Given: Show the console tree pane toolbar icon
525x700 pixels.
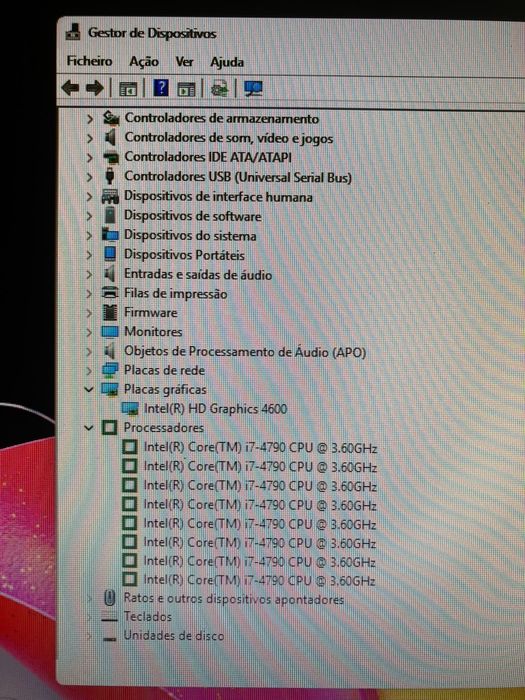Looking at the screenshot, I should (128, 89).
